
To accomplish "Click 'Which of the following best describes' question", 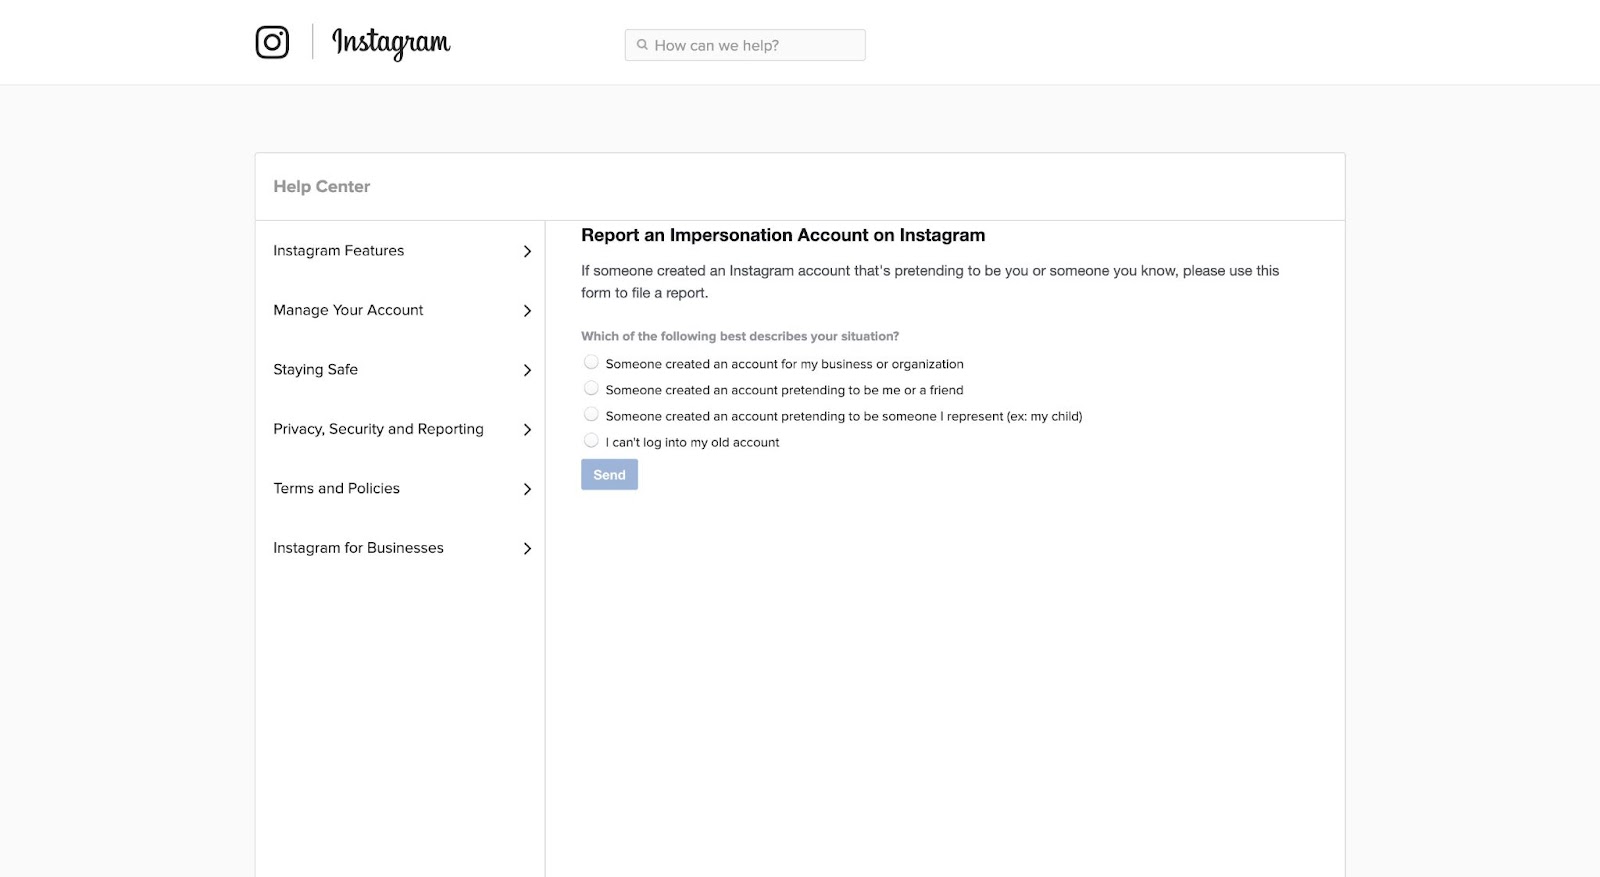I will [740, 336].
